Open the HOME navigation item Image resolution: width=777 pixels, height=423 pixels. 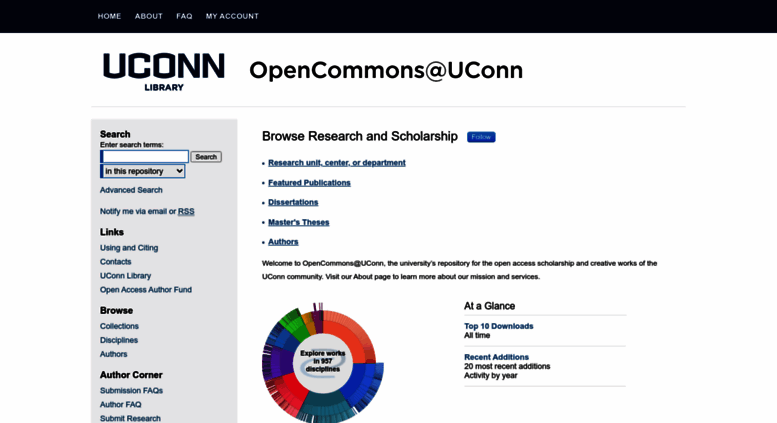tap(110, 16)
